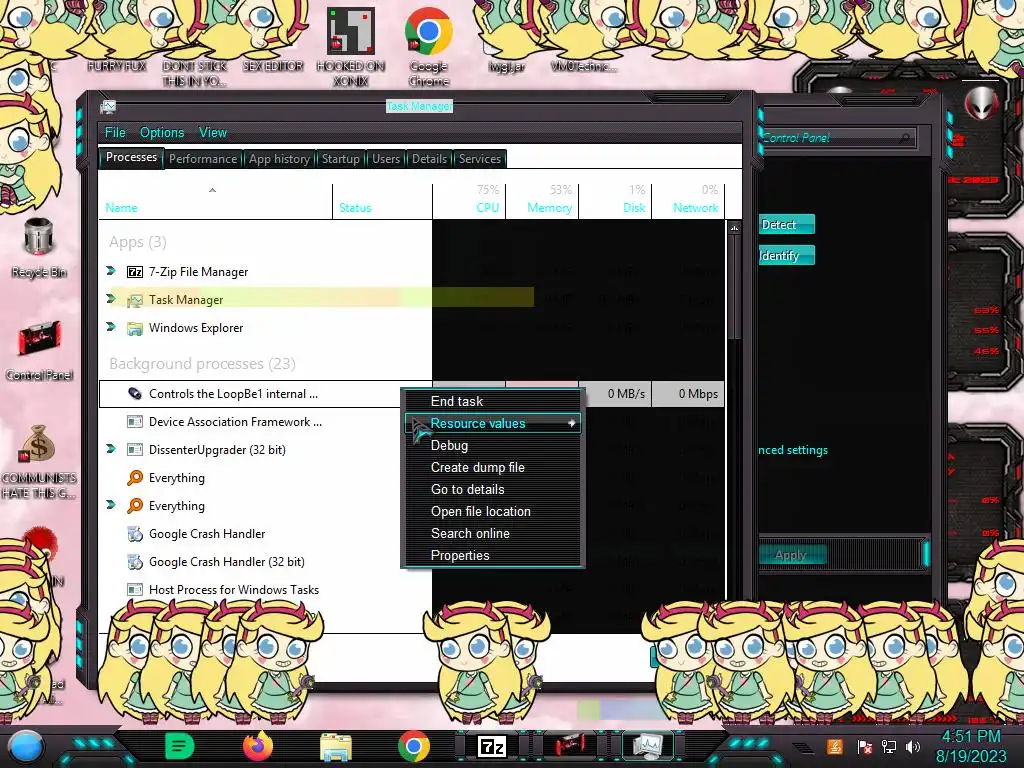
Task: Choose Search online in context menu
Action: [492, 534]
